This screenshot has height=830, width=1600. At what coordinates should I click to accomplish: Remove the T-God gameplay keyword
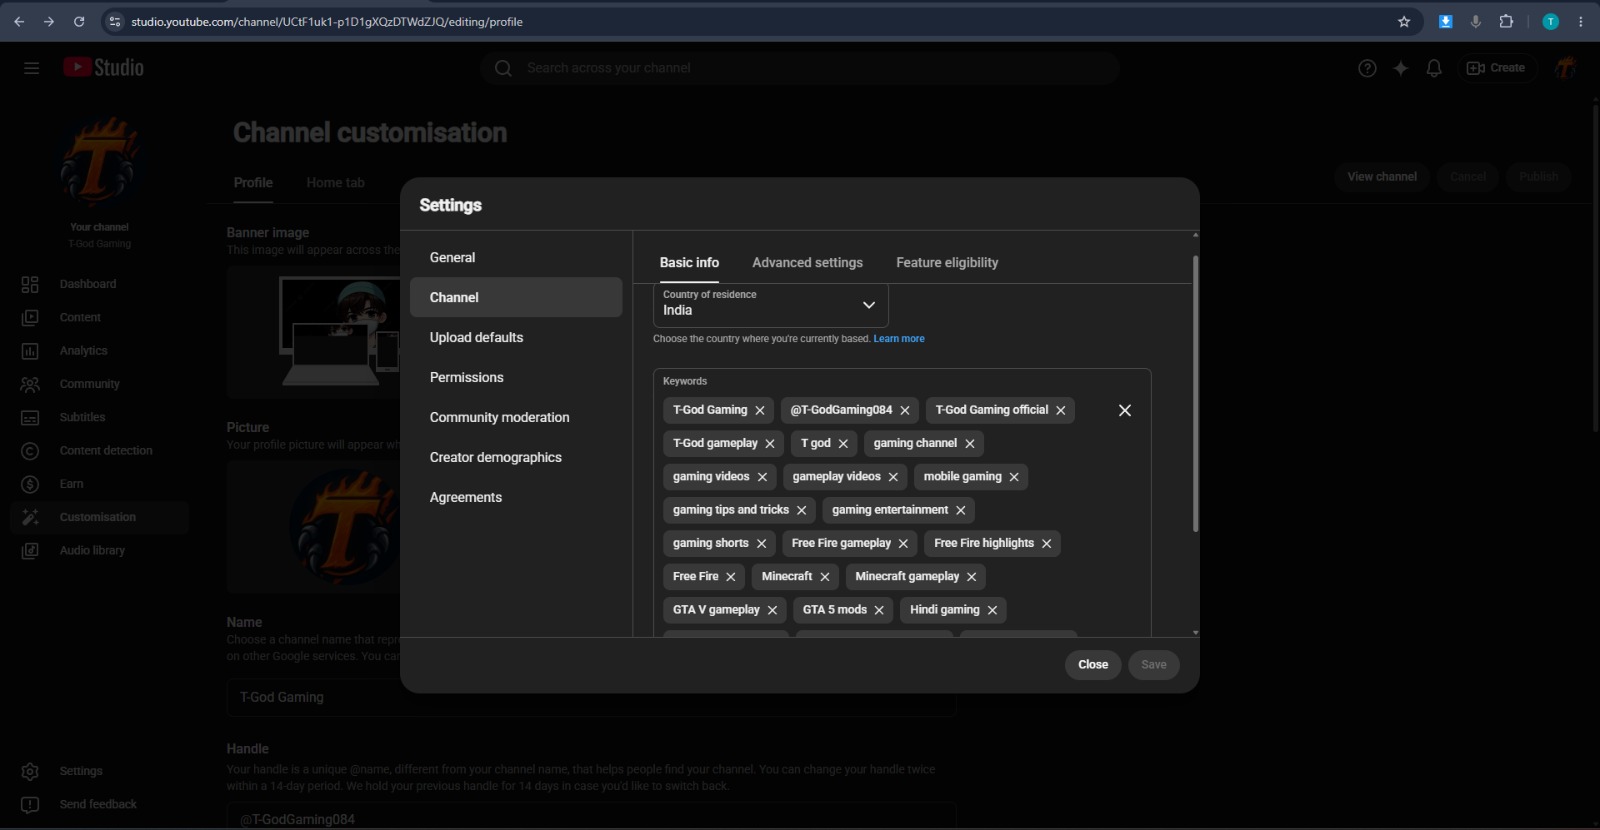pyautogui.click(x=770, y=443)
